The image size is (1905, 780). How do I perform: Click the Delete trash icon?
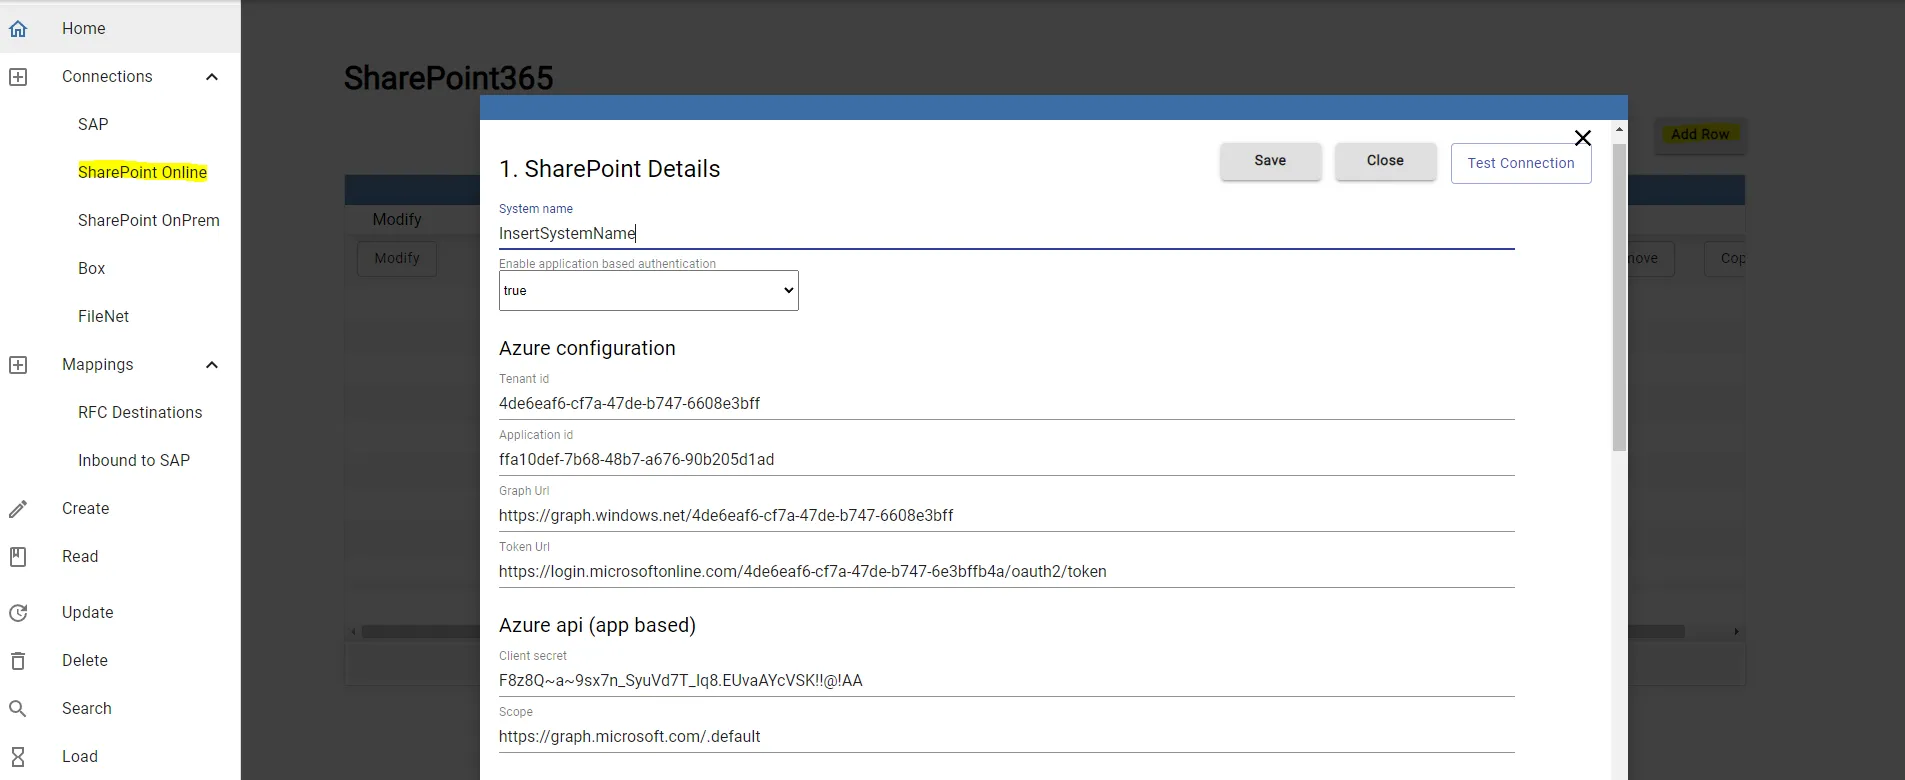(18, 661)
